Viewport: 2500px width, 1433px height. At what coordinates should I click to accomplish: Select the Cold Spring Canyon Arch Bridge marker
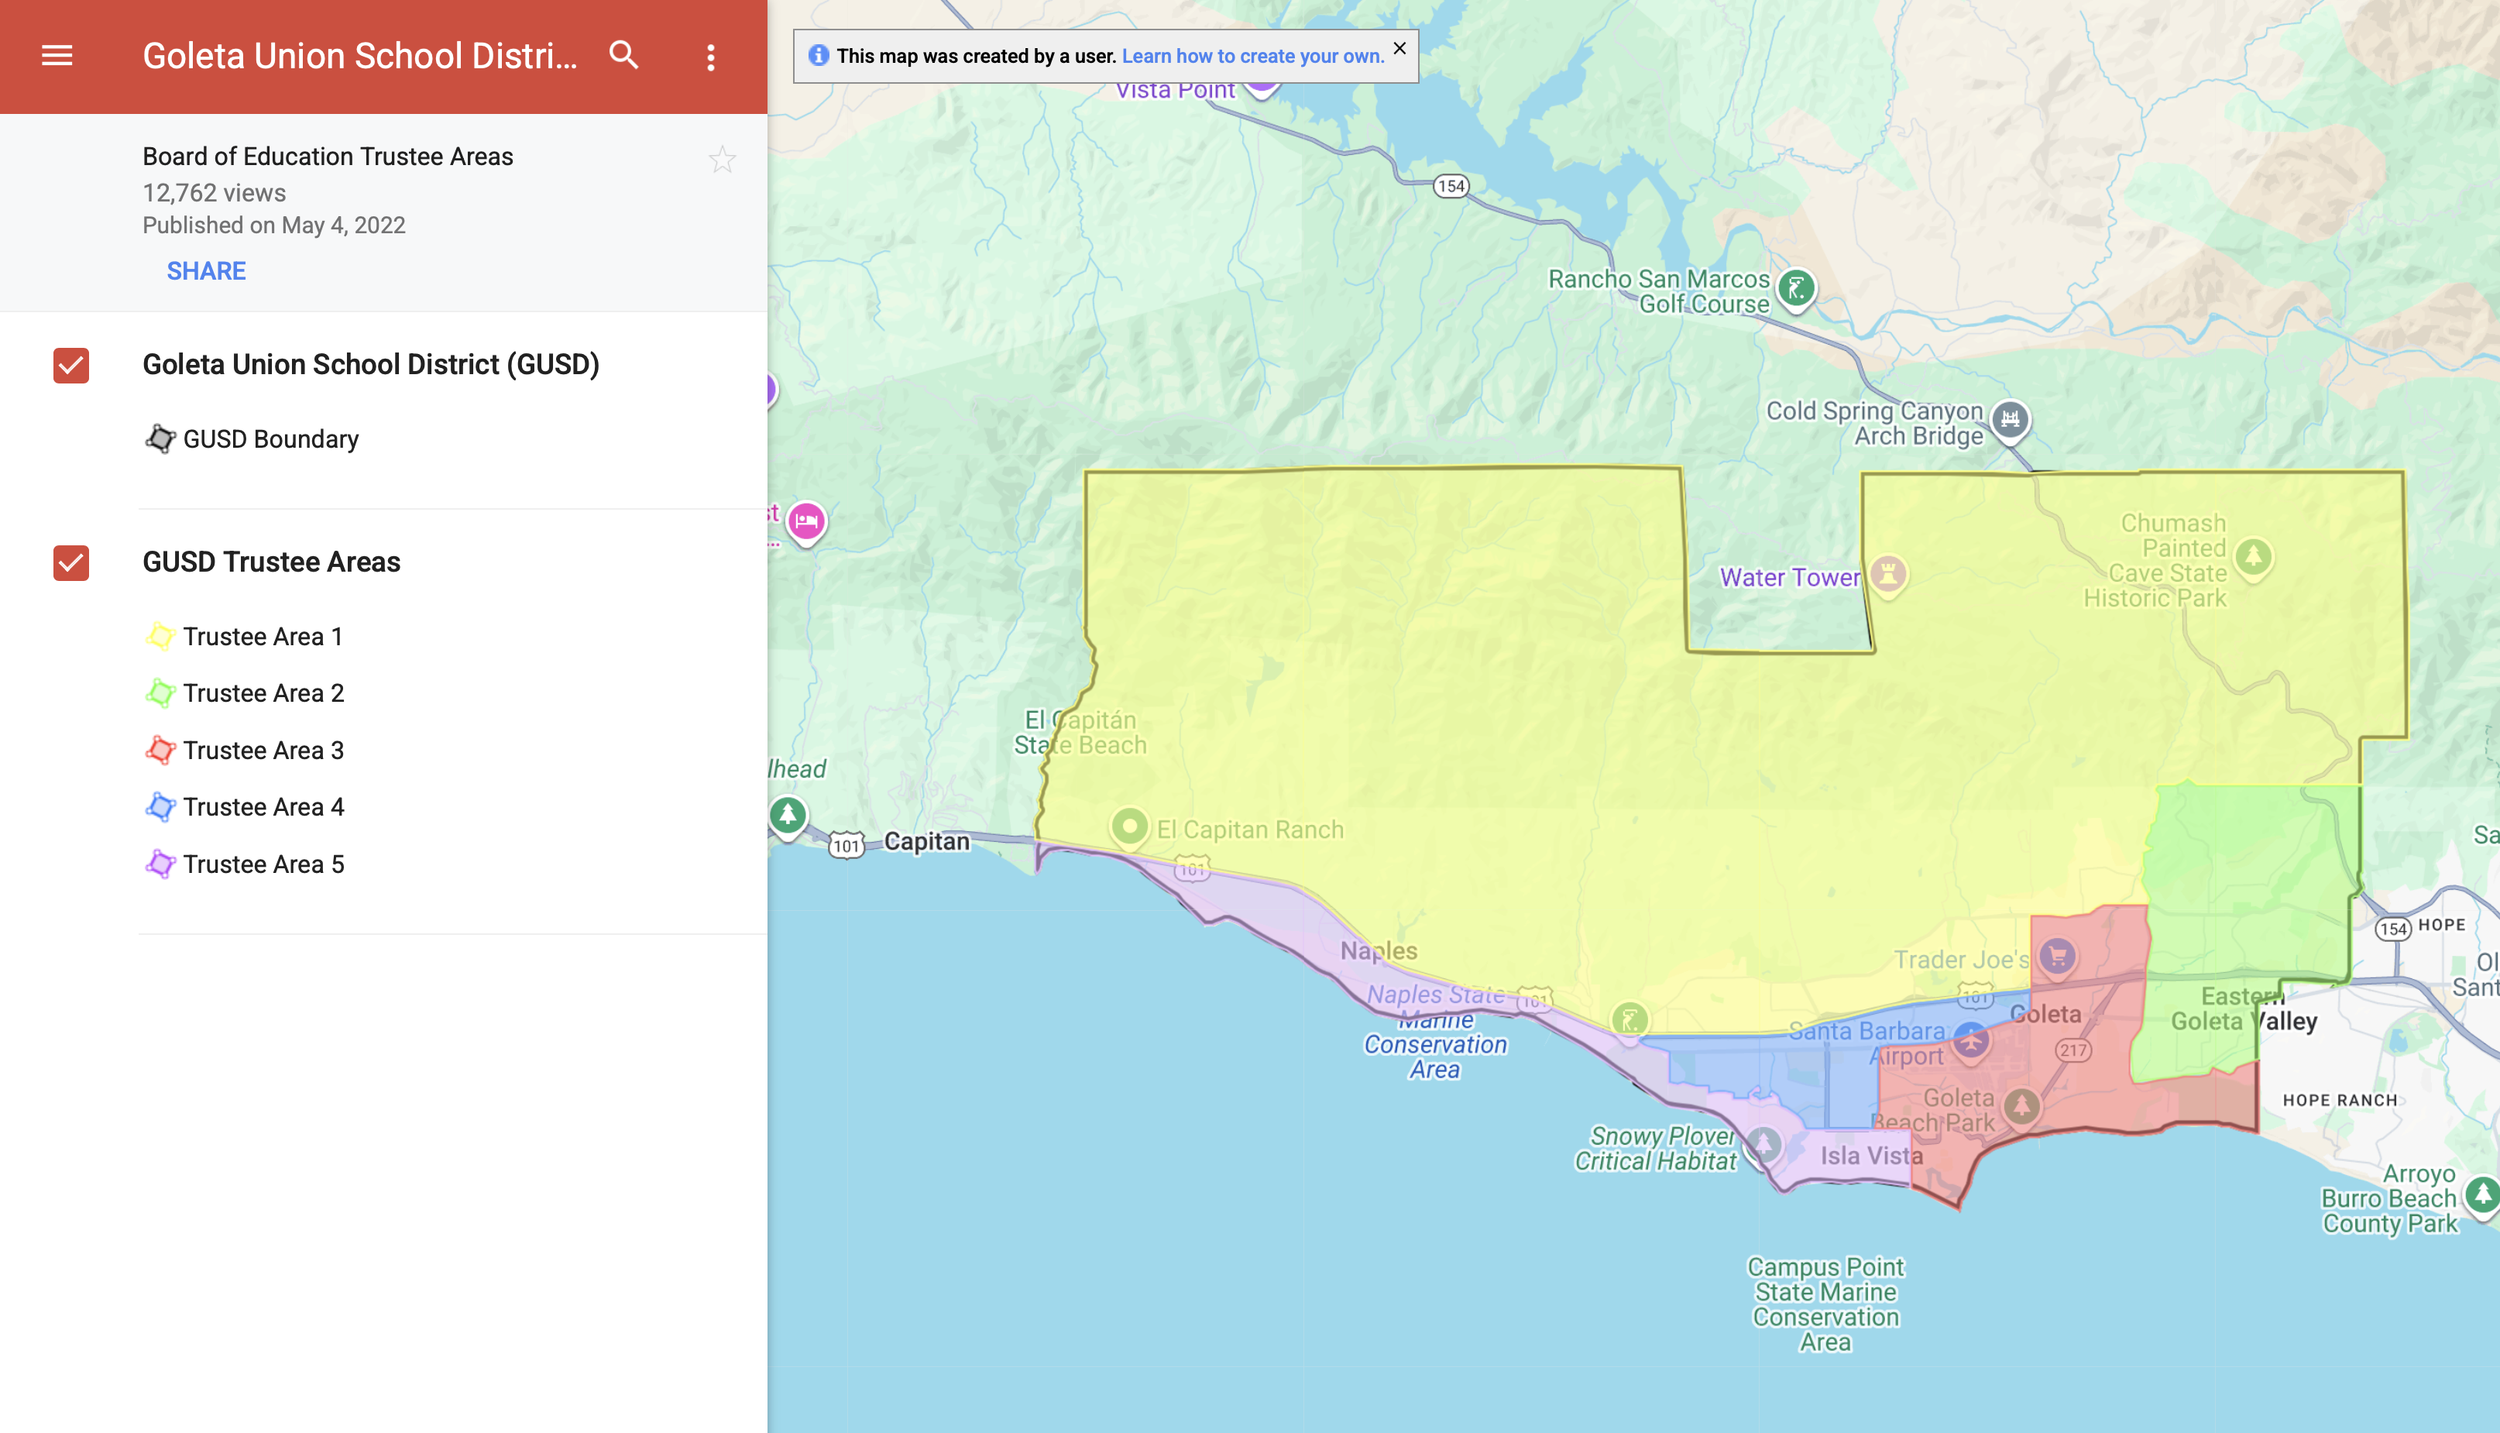tap(2009, 419)
